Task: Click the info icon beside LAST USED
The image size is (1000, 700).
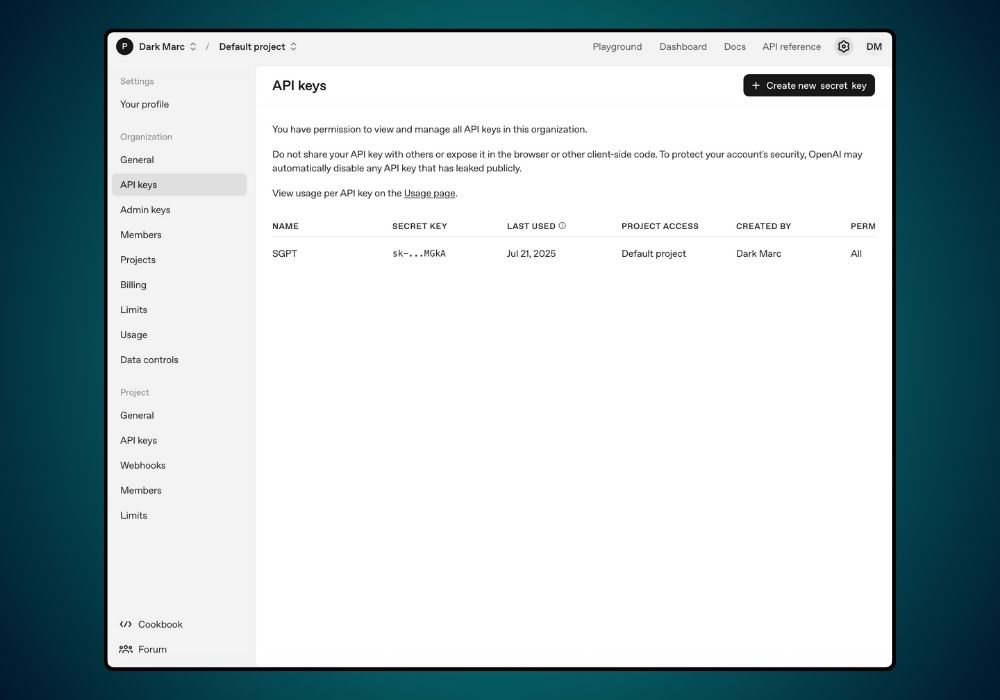Action: [x=560, y=225]
